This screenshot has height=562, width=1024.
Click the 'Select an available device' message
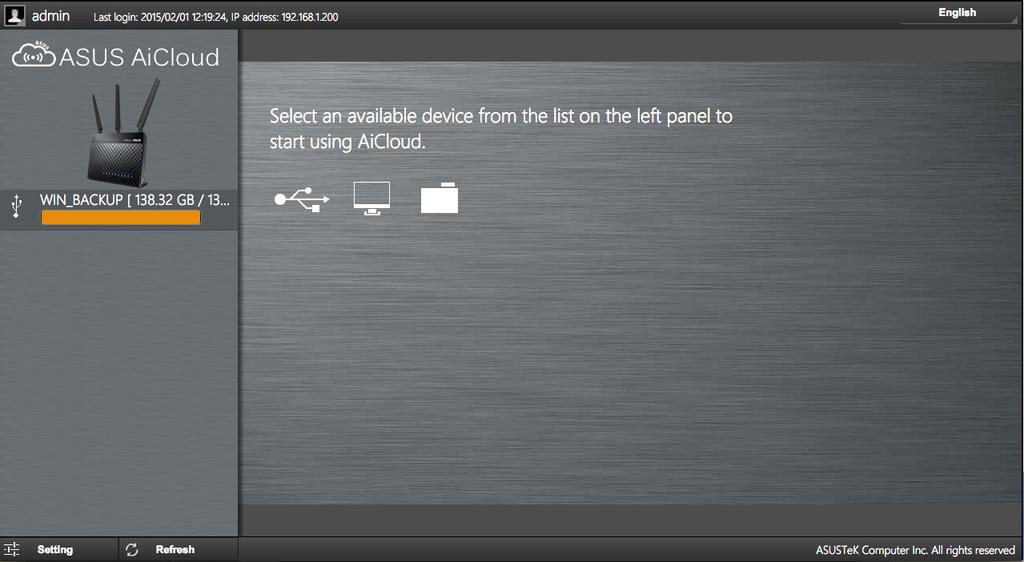coord(501,129)
